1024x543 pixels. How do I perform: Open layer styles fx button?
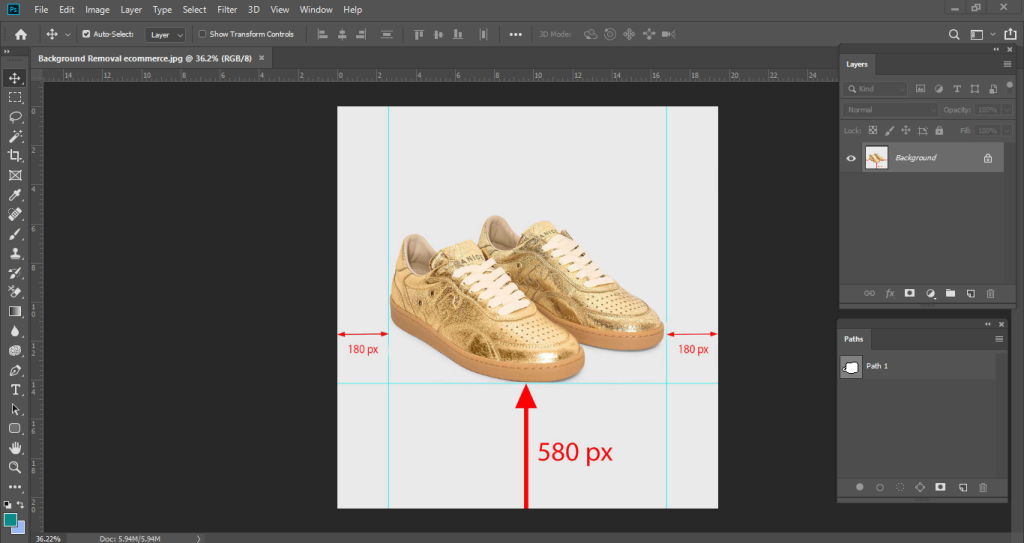(x=889, y=293)
